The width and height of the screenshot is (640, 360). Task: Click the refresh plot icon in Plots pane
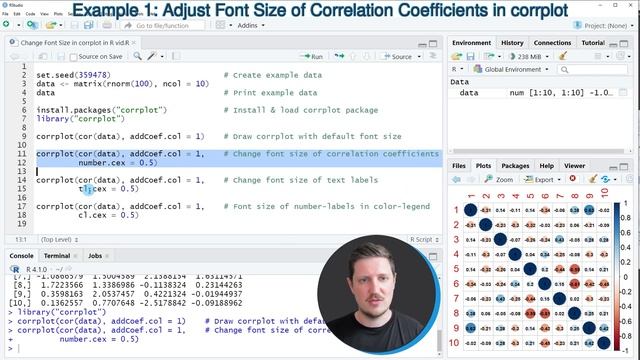tap(606, 179)
